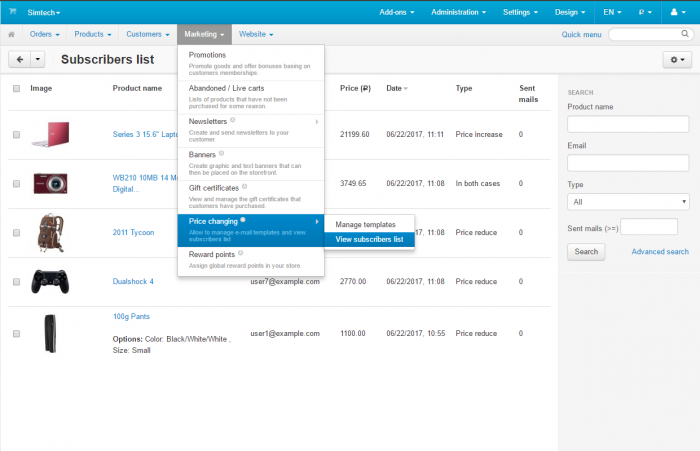This screenshot has width=700, height=451.
Task: Check the Series 3 15.6" Laptop row checkbox
Action: pyautogui.click(x=17, y=134)
